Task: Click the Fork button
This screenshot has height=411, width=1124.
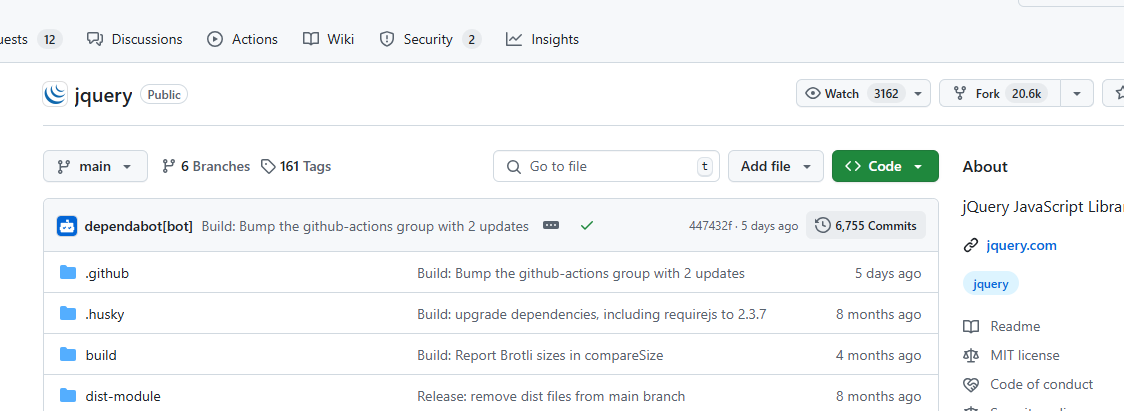Action: (x=999, y=93)
